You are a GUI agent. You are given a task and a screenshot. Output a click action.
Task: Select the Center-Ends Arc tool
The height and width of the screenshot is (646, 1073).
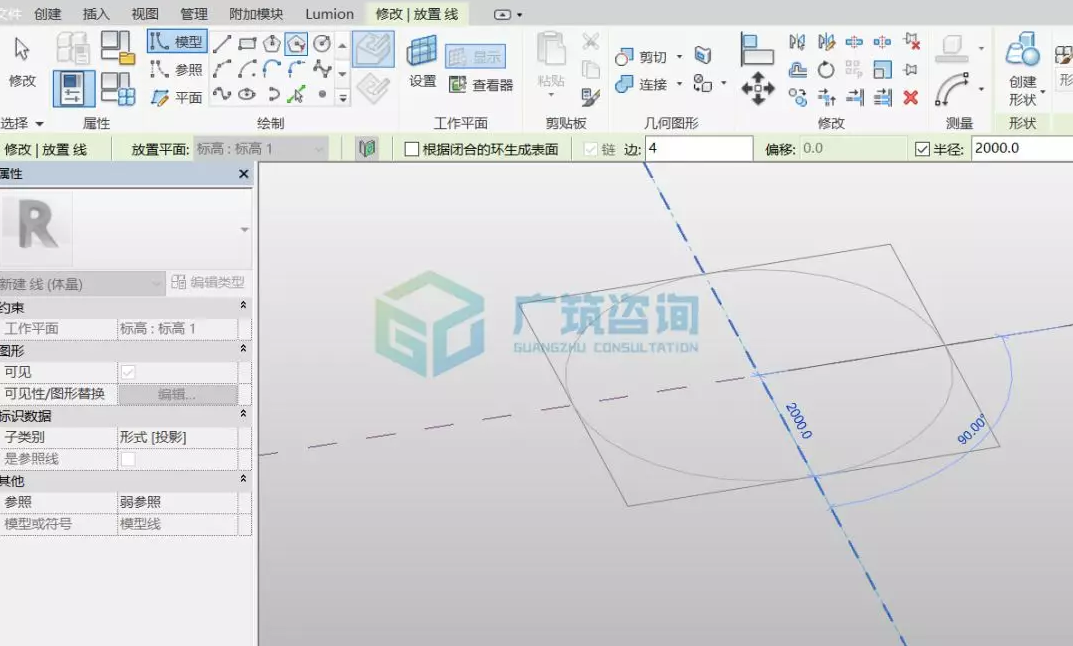(247, 69)
